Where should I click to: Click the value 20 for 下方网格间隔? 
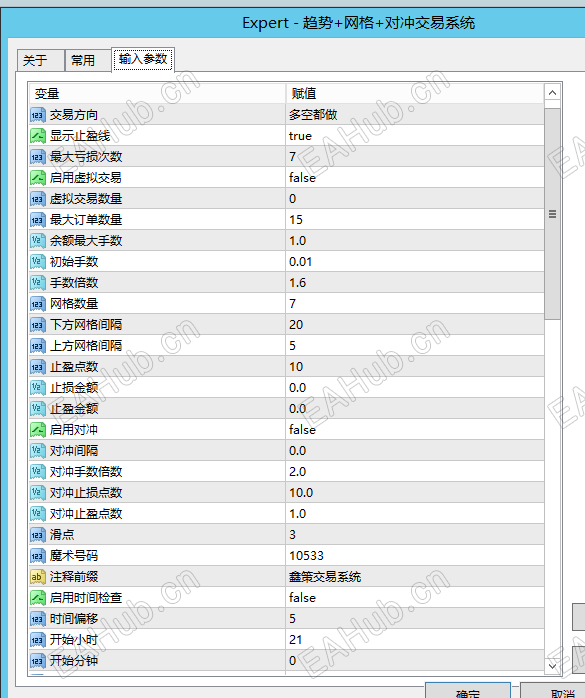296,325
